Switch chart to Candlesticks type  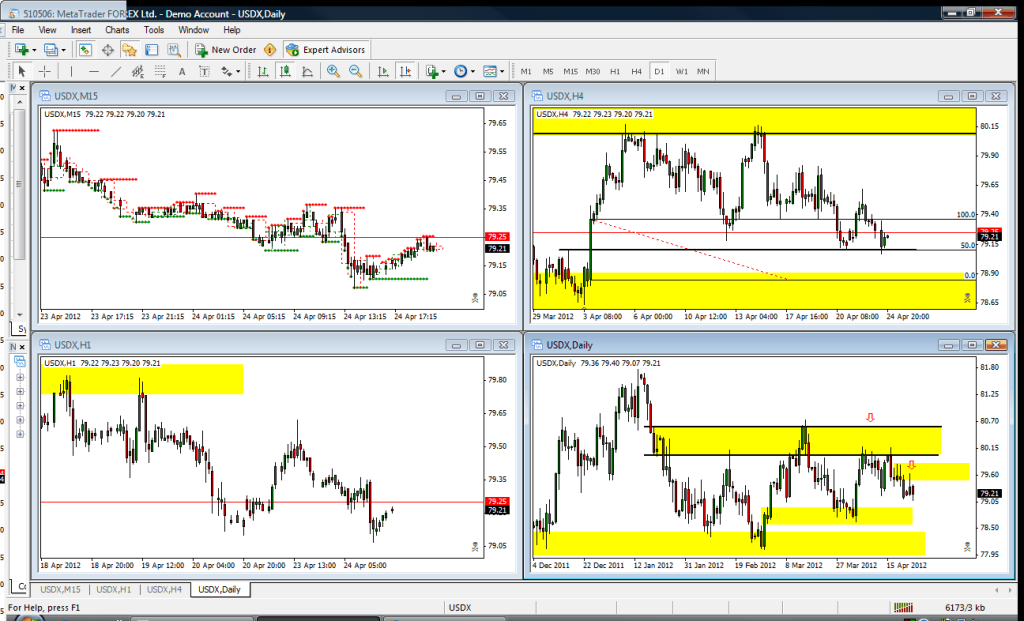click(x=285, y=71)
